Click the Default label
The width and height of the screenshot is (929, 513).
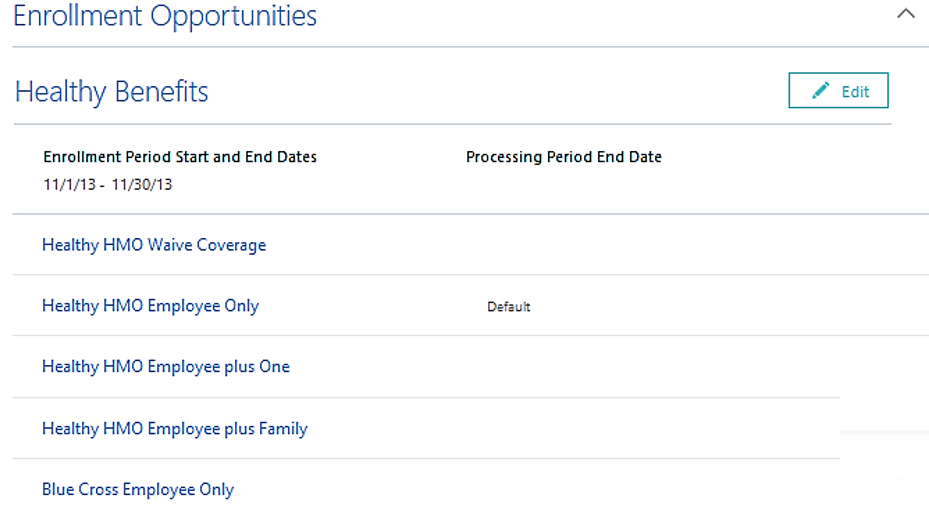(x=509, y=307)
